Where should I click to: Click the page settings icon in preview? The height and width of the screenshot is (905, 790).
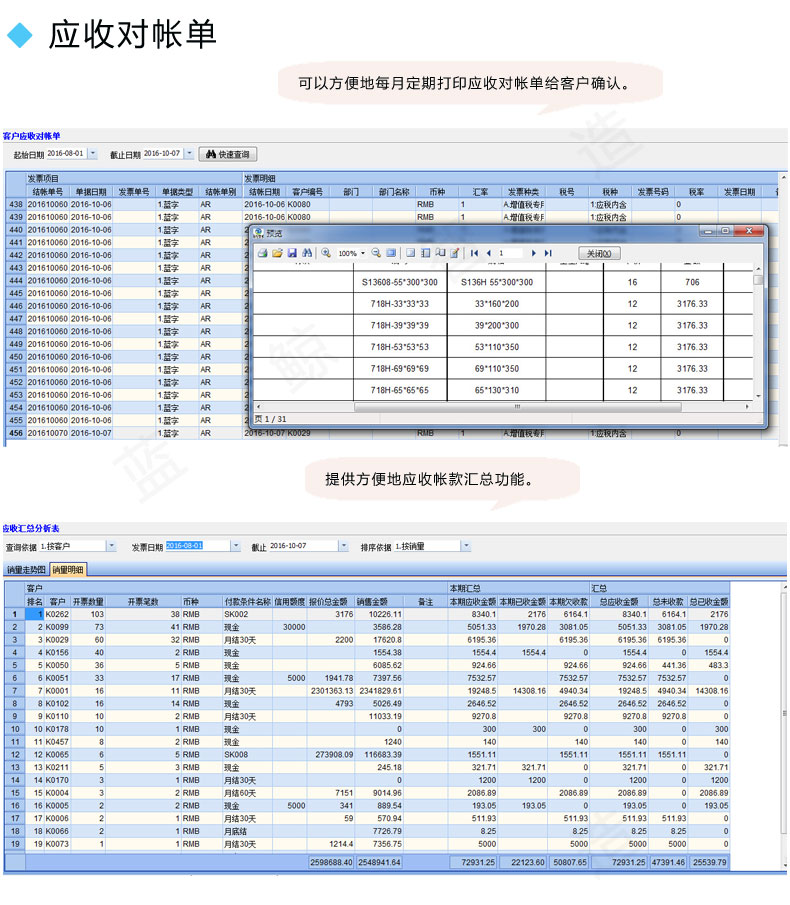[x=440, y=253]
